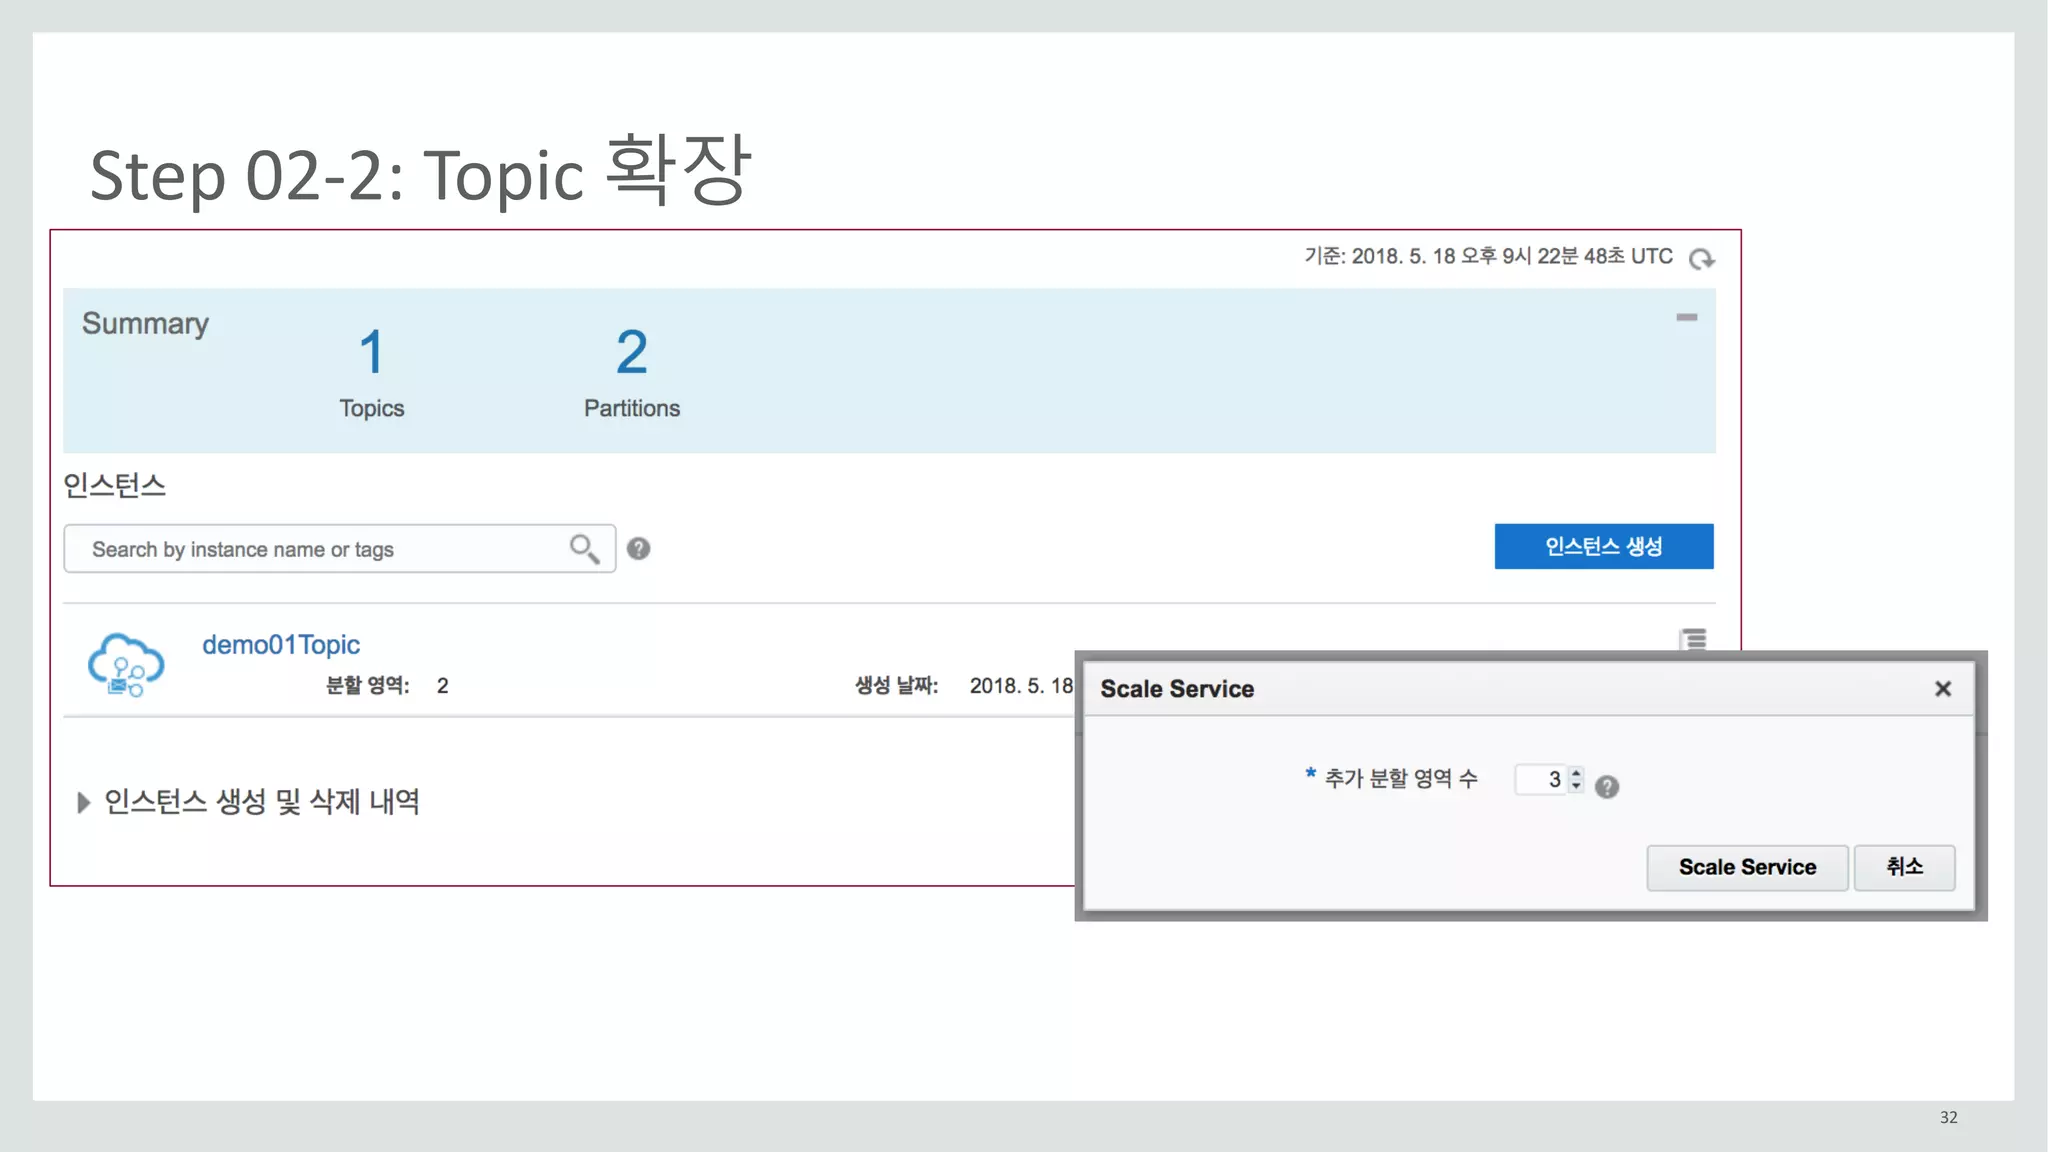Open the demo01Topic instance link
This screenshot has height=1152, width=2048.
click(281, 645)
